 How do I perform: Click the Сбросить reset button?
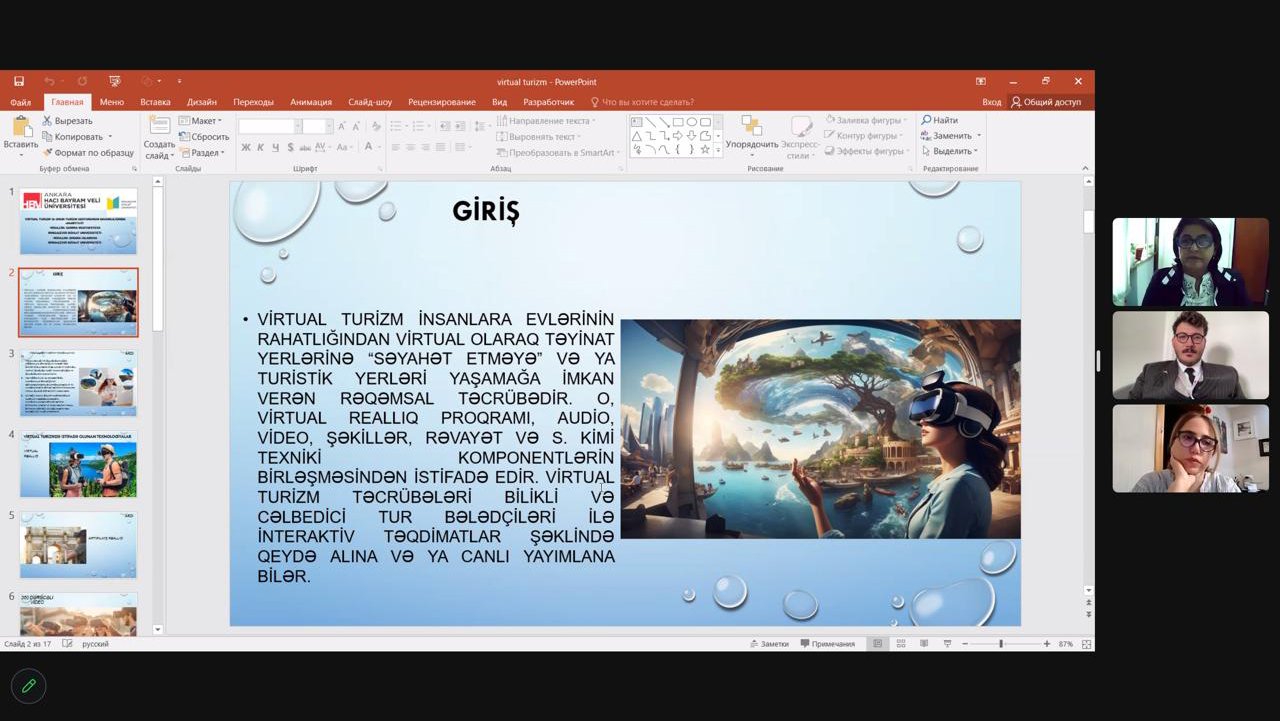[205, 137]
